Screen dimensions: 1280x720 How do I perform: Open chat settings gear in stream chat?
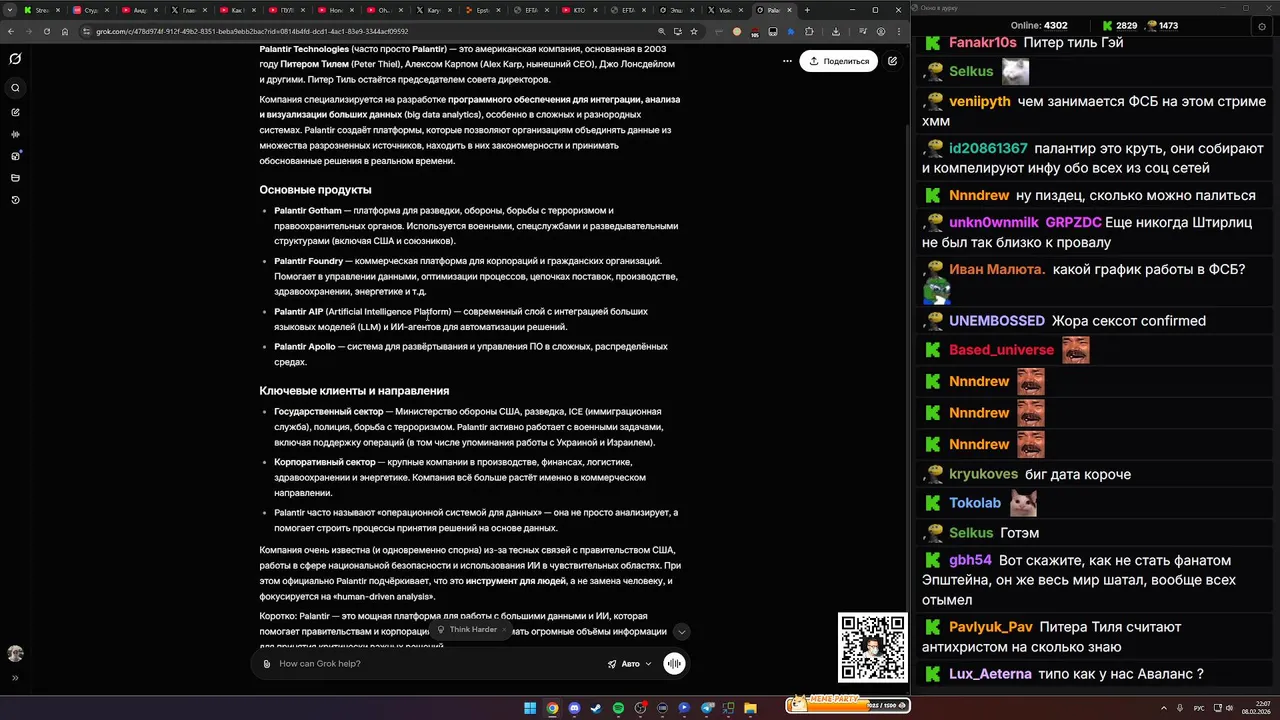(x=1261, y=26)
